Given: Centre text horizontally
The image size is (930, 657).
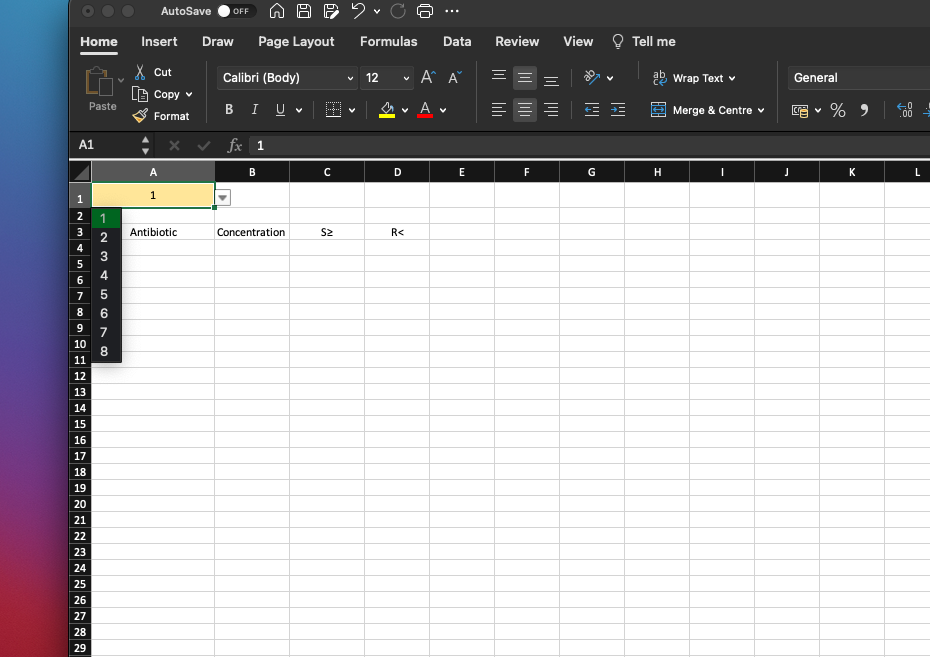Looking at the screenshot, I should click(x=525, y=110).
